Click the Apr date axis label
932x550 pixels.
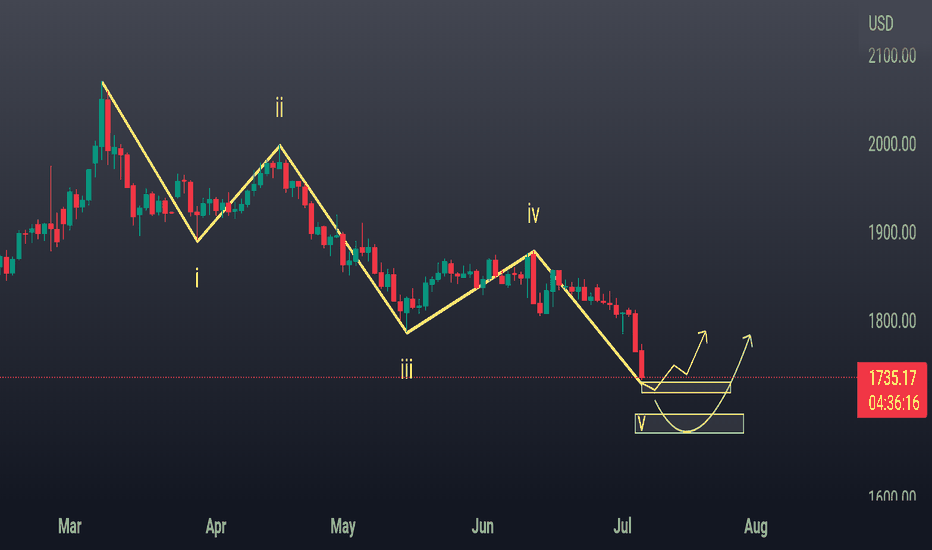(216, 526)
